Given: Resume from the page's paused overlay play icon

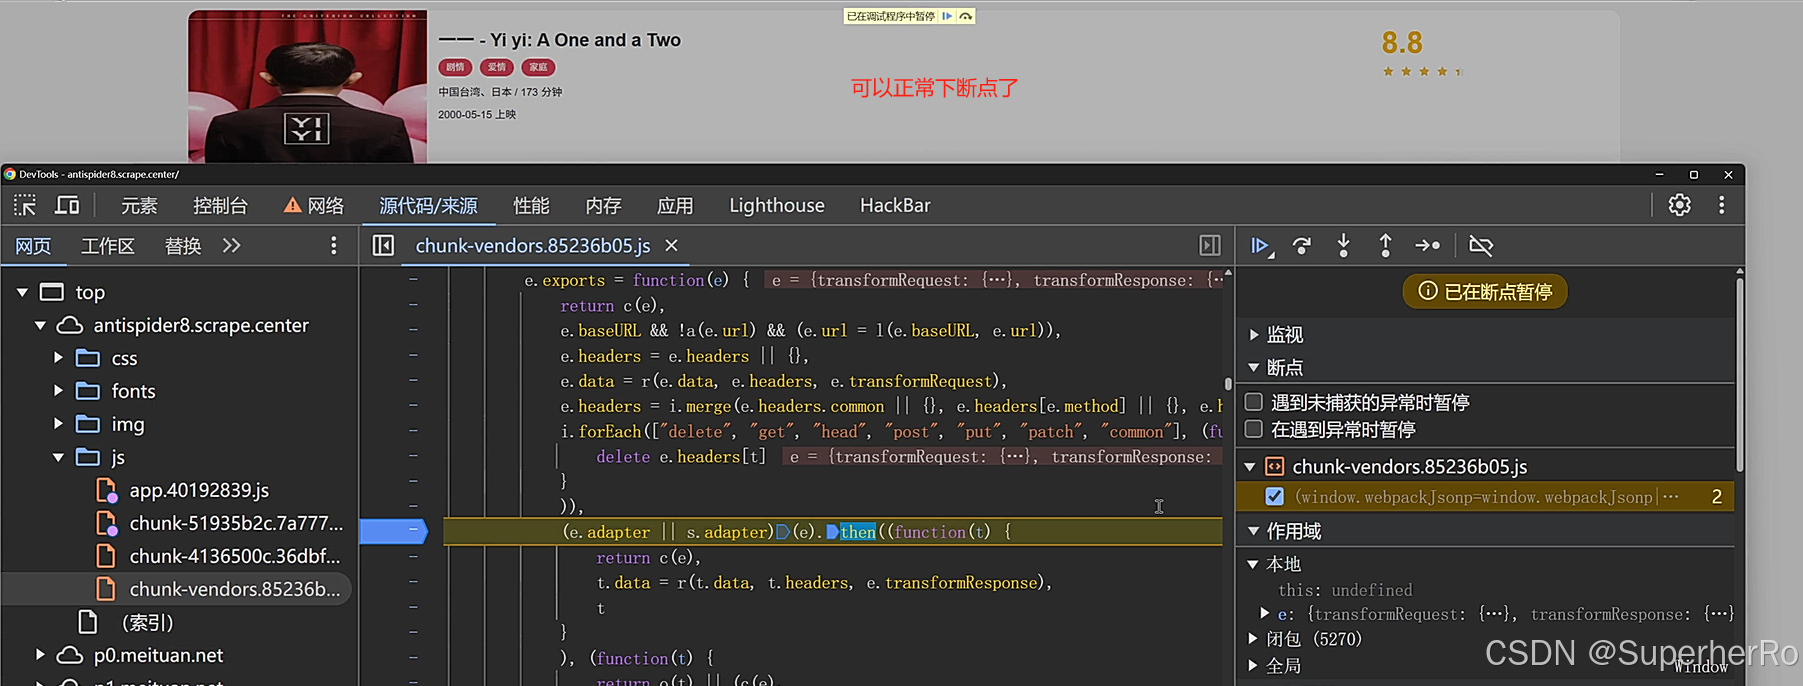Looking at the screenshot, I should pos(947,16).
